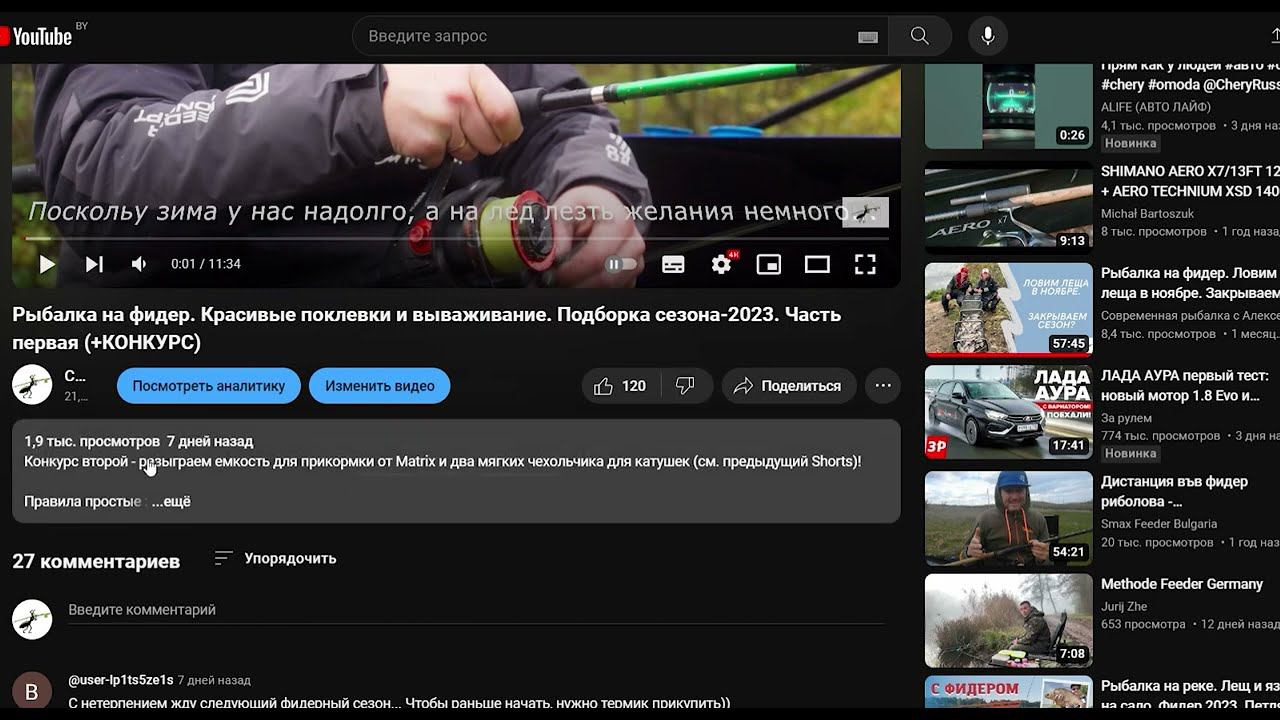Expand description with "...ещё"
The height and width of the screenshot is (720, 1280).
[x=171, y=502]
